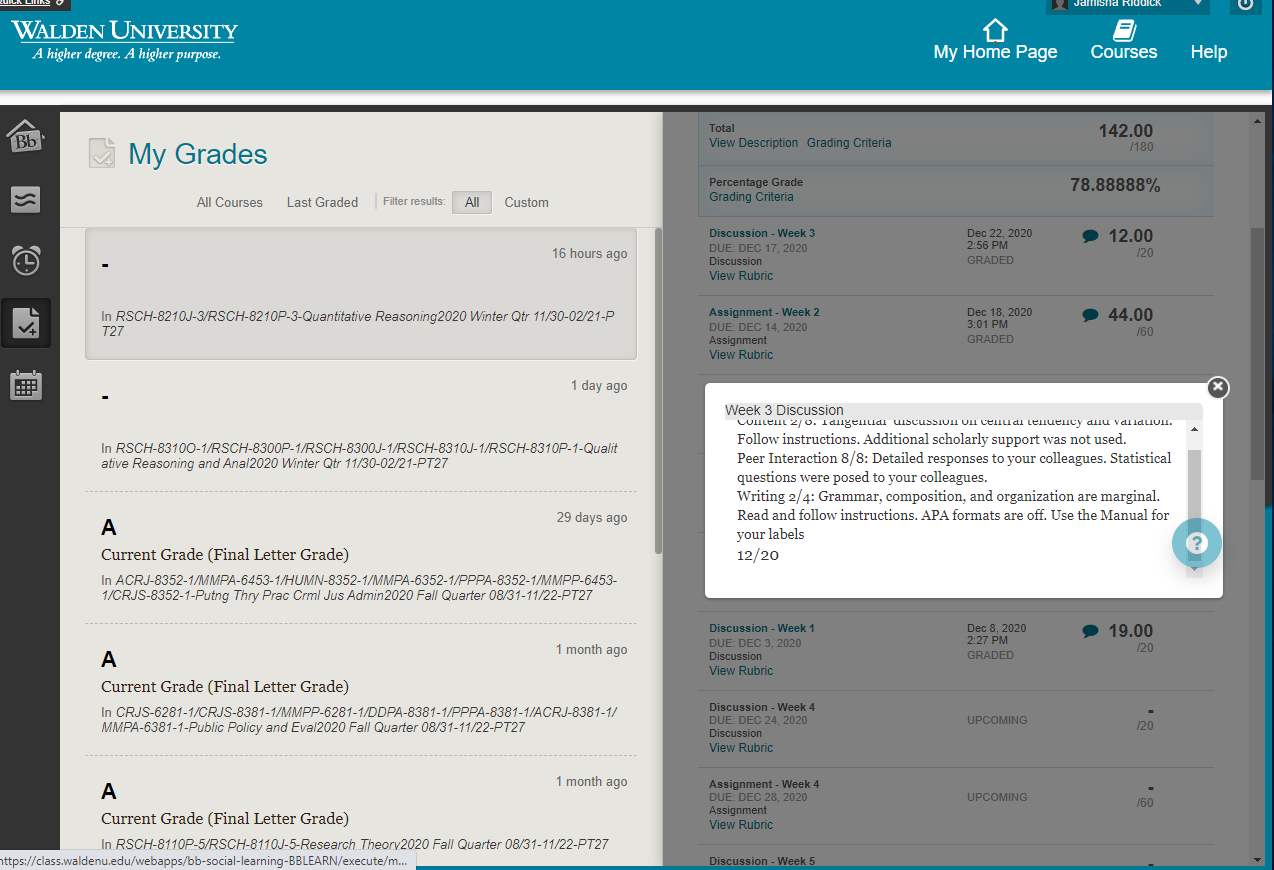Screen dimensions: 1274x870
Task: Click the 29 days ago timestamp
Action: click(592, 518)
